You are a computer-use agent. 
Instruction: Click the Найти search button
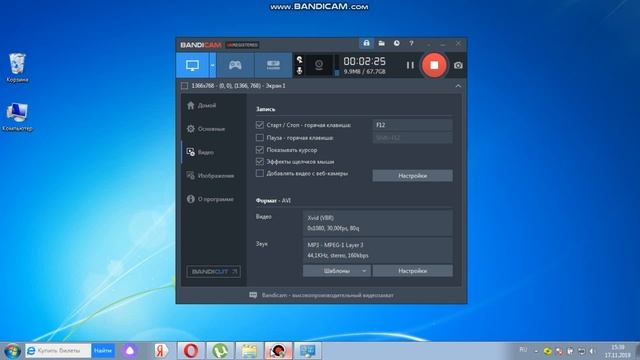(103, 351)
